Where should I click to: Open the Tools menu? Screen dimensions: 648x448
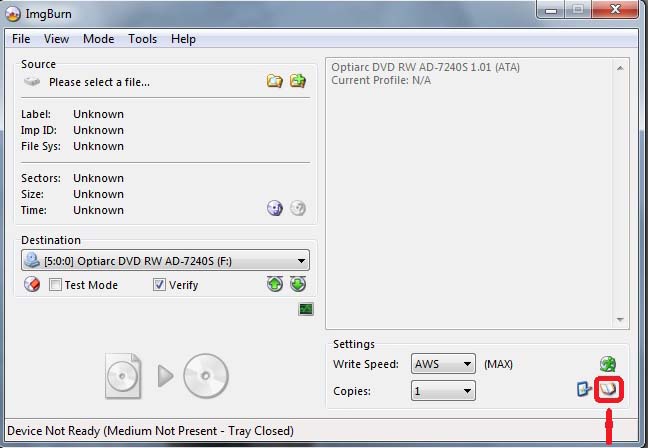click(143, 39)
